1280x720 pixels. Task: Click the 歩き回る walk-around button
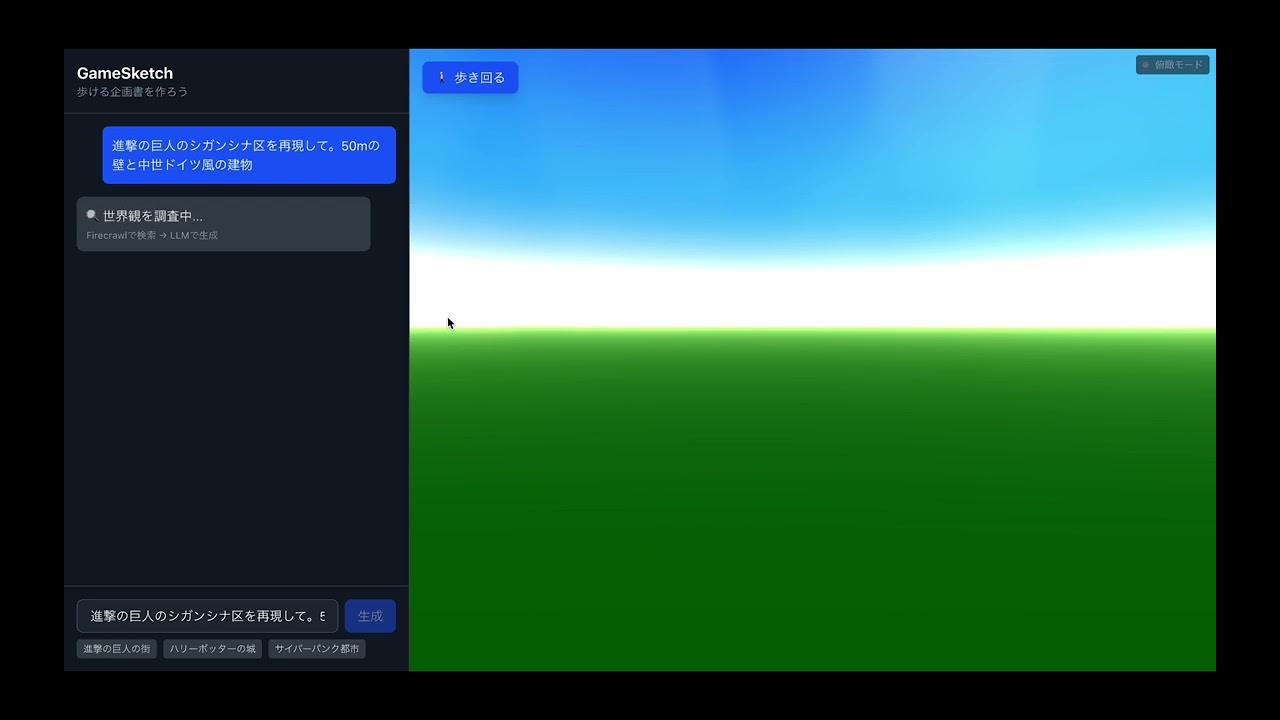tap(470, 77)
